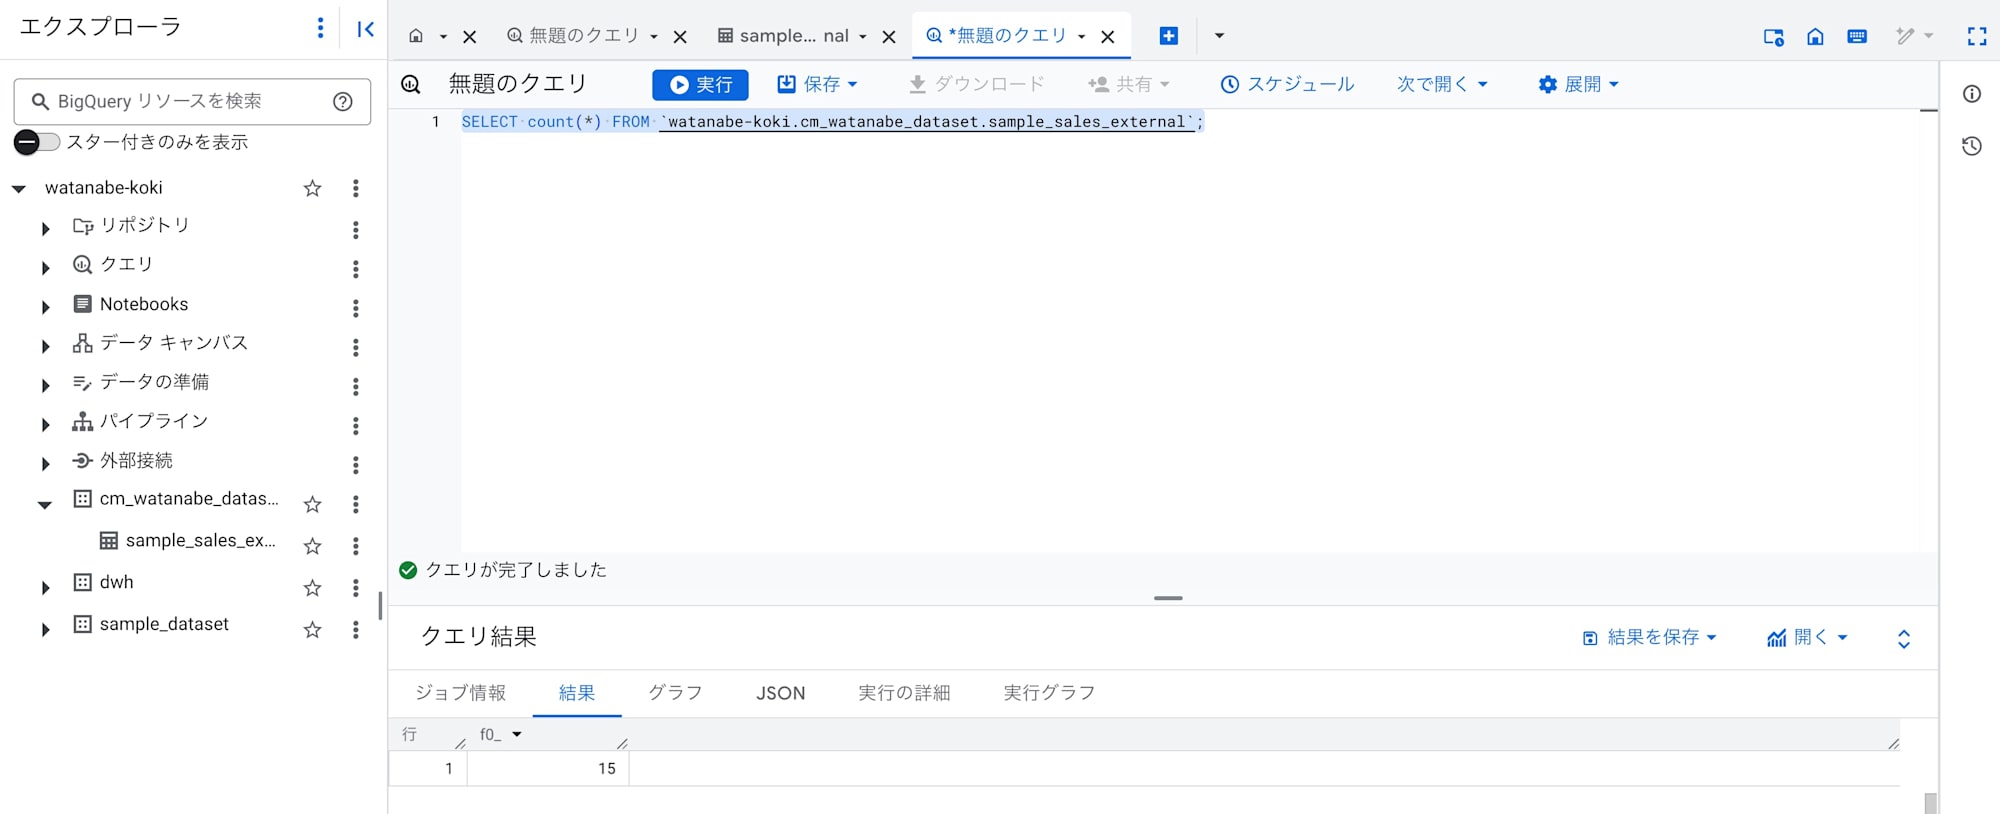Add a new query tab with plus icon
Image resolution: width=2000 pixels, height=814 pixels.
(1168, 36)
